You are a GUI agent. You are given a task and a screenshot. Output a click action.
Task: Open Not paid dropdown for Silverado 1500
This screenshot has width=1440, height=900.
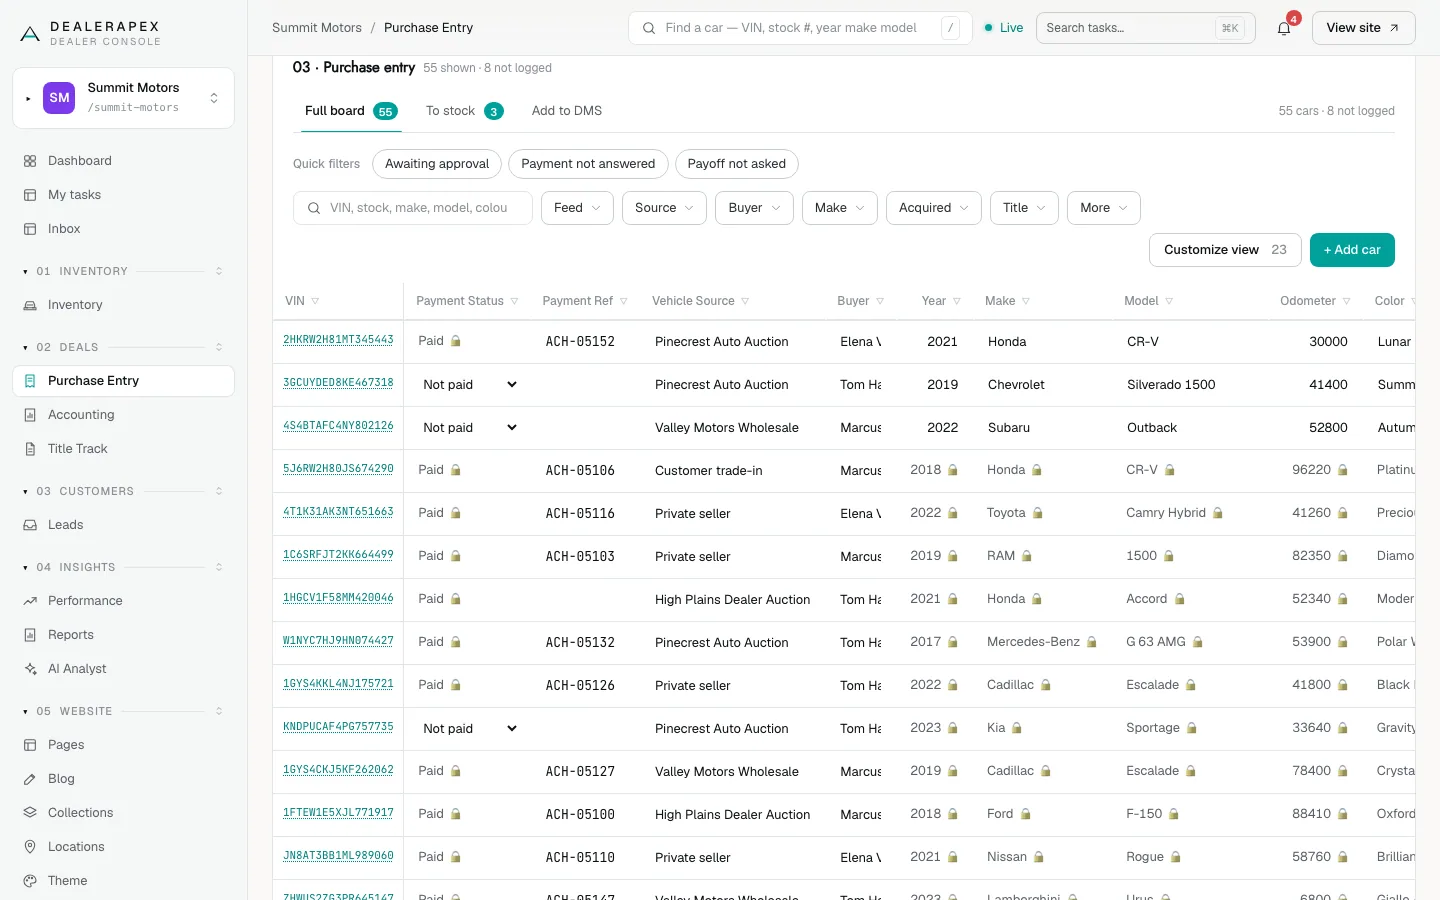click(x=469, y=385)
